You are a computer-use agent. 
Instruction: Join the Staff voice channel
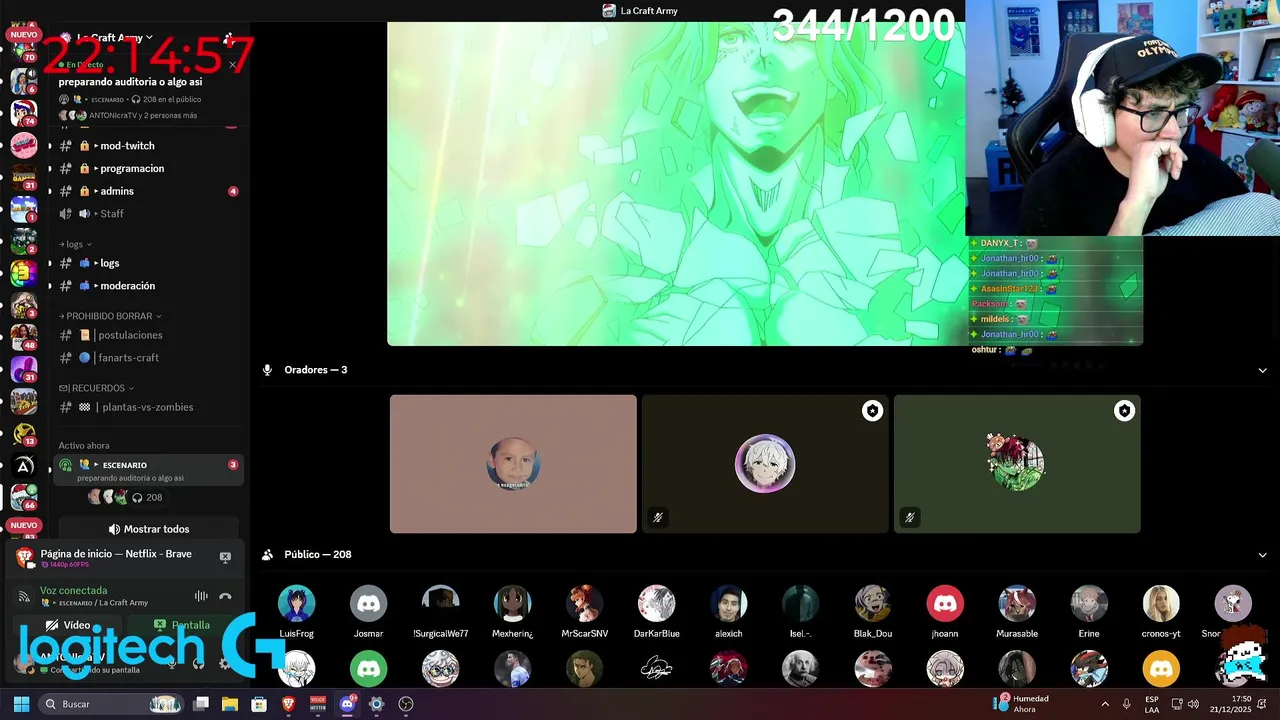(147, 213)
